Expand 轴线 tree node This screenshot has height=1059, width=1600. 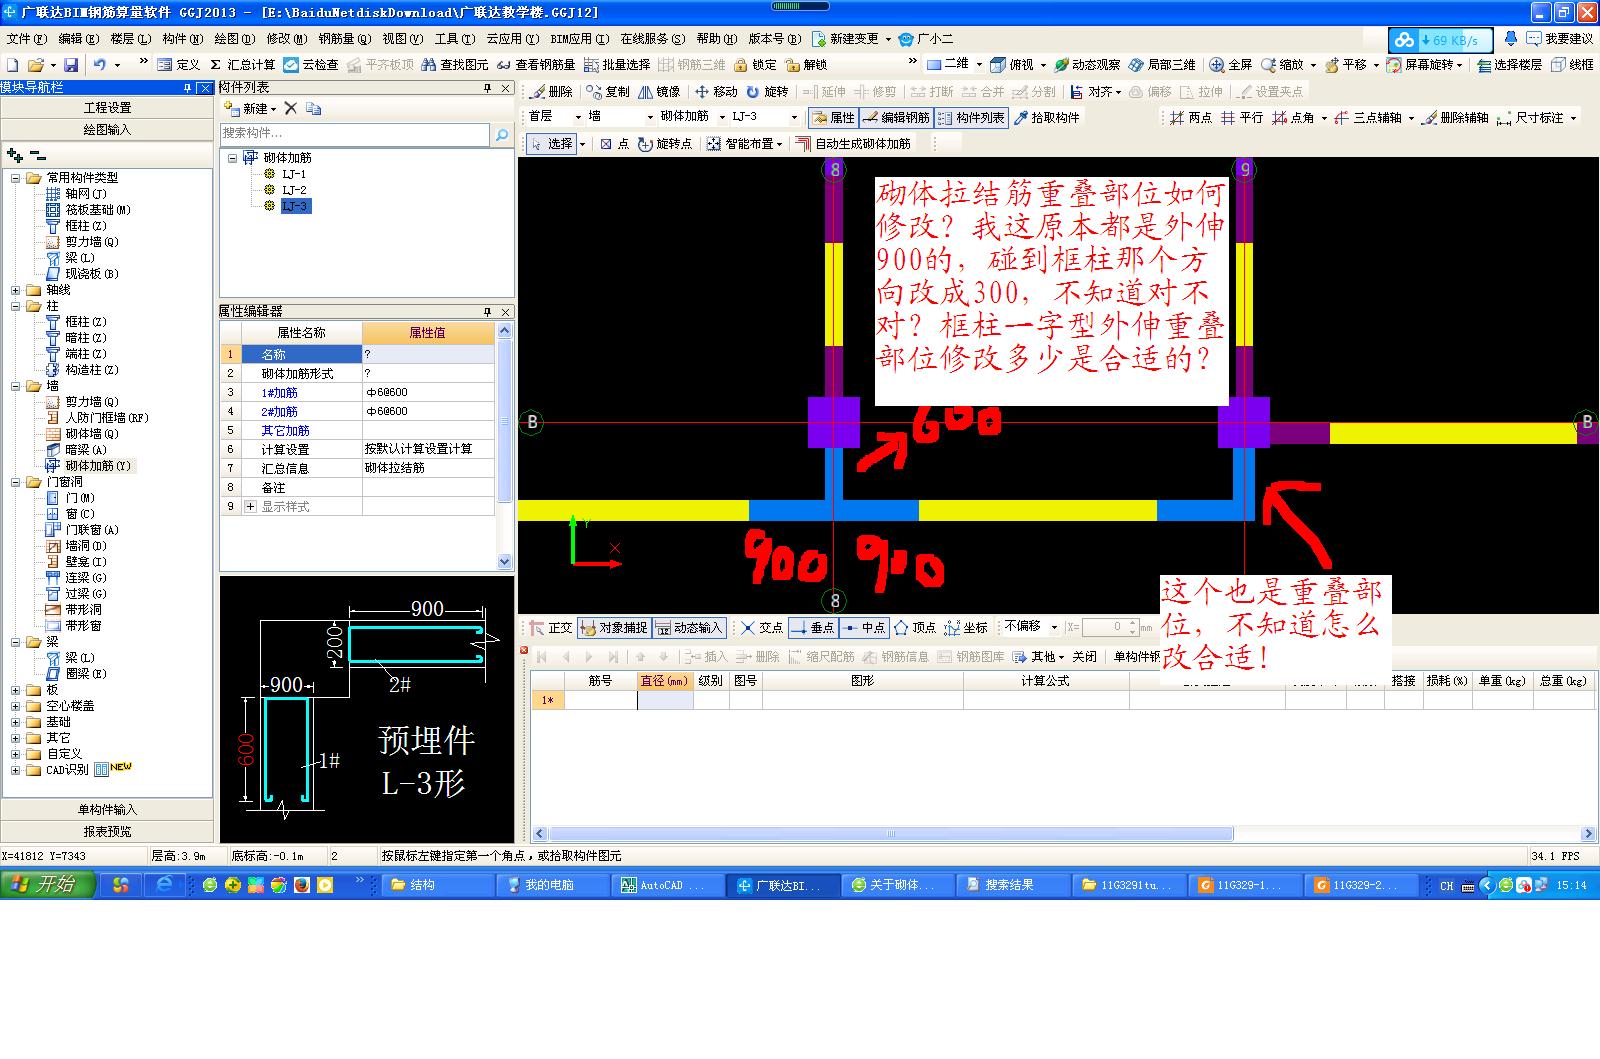pyautogui.click(x=16, y=290)
